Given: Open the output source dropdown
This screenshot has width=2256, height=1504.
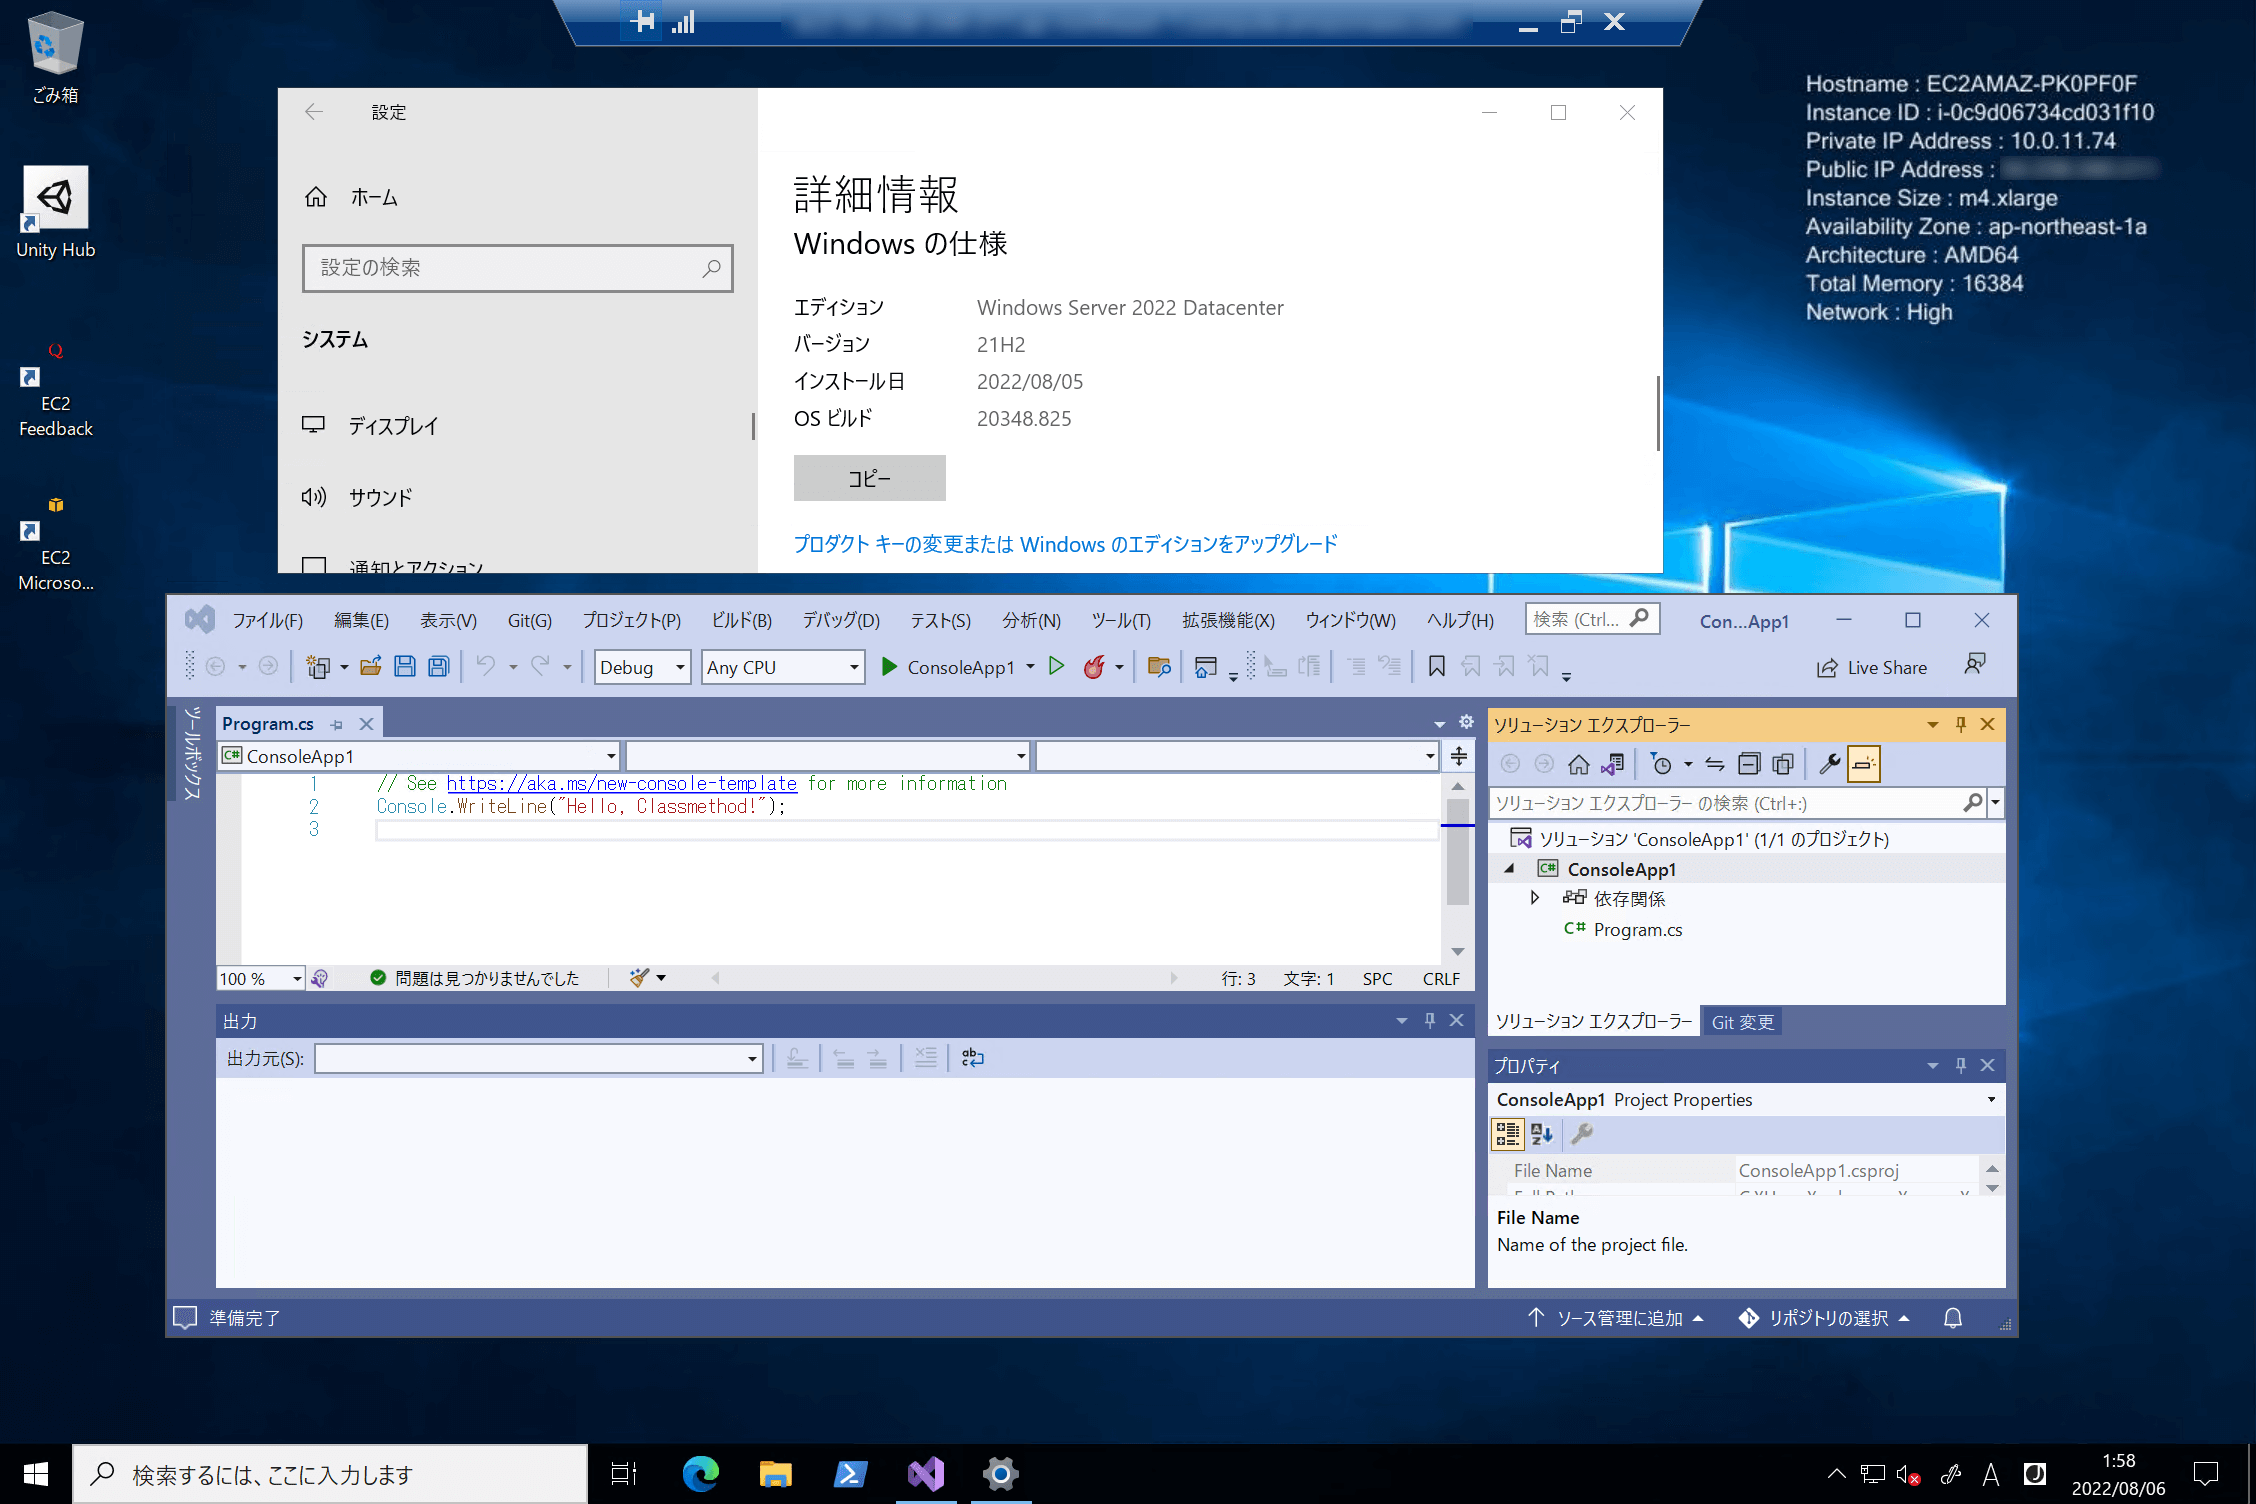Looking at the screenshot, I should (x=539, y=1058).
